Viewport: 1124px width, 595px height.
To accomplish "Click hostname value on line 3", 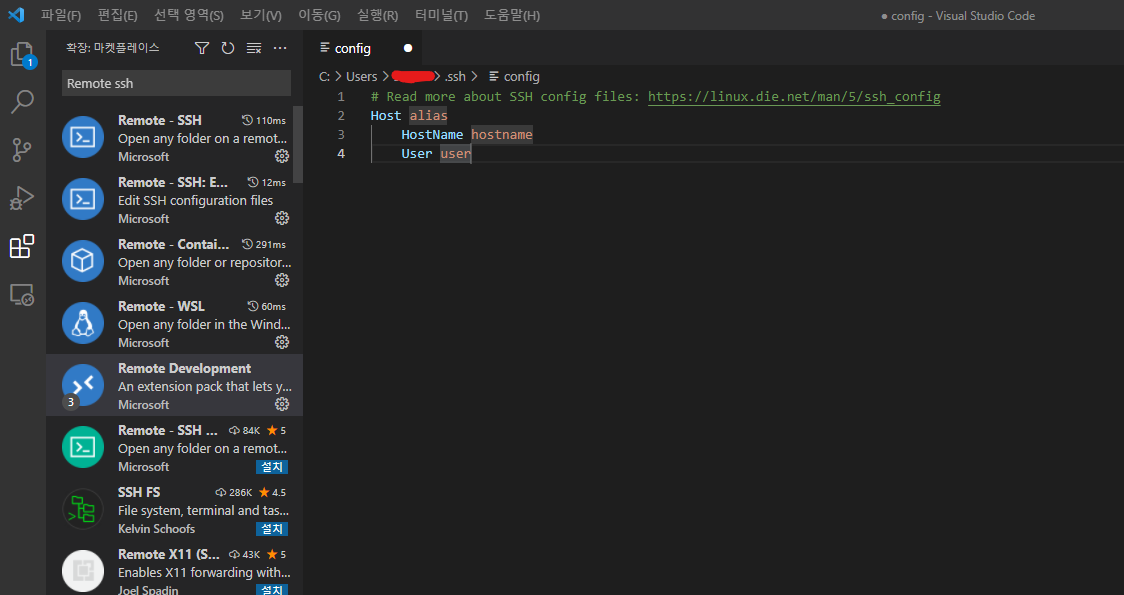I will (502, 134).
